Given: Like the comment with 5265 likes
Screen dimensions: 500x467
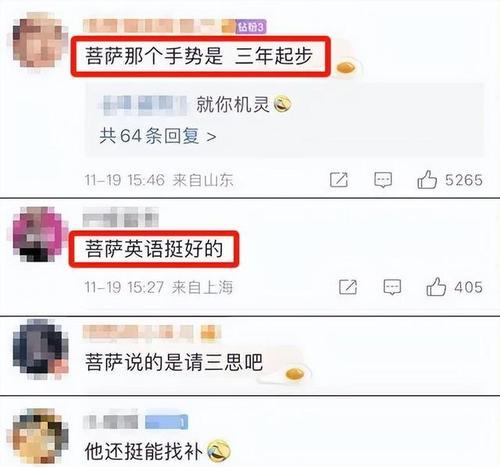Looking at the screenshot, I should click(x=427, y=180).
